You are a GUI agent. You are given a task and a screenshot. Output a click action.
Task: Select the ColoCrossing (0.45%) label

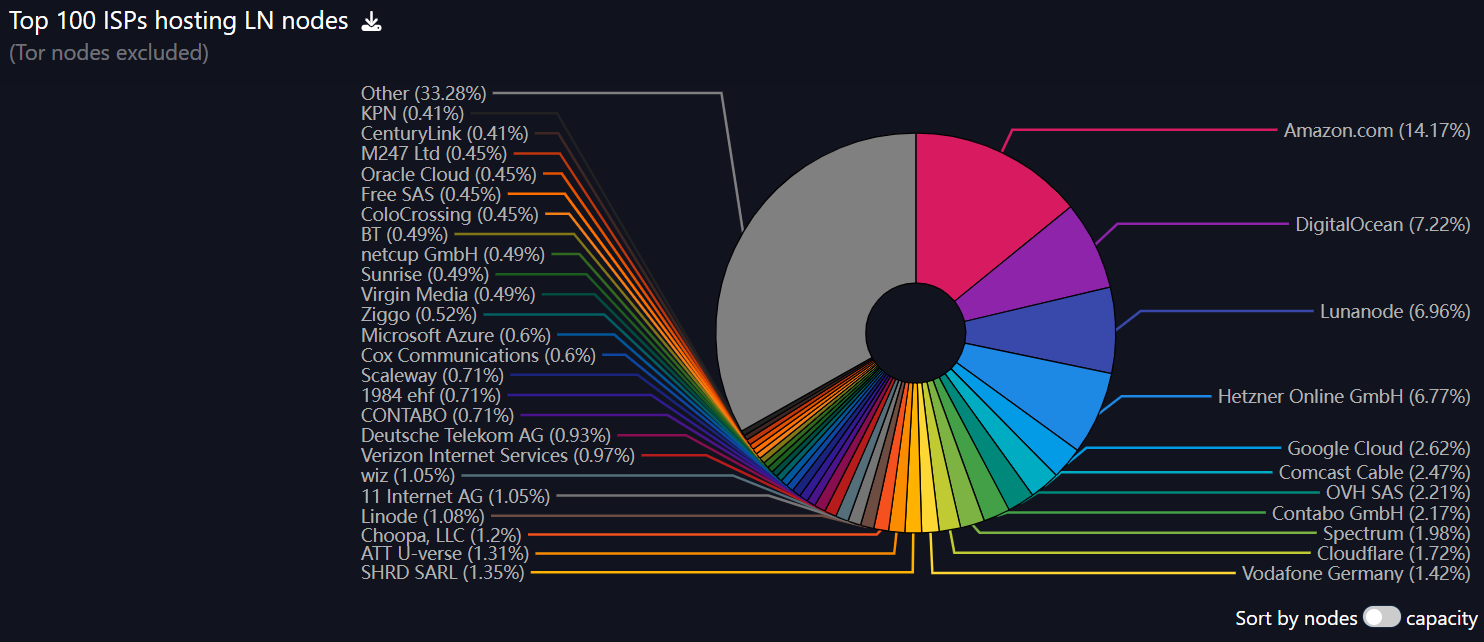coord(450,214)
